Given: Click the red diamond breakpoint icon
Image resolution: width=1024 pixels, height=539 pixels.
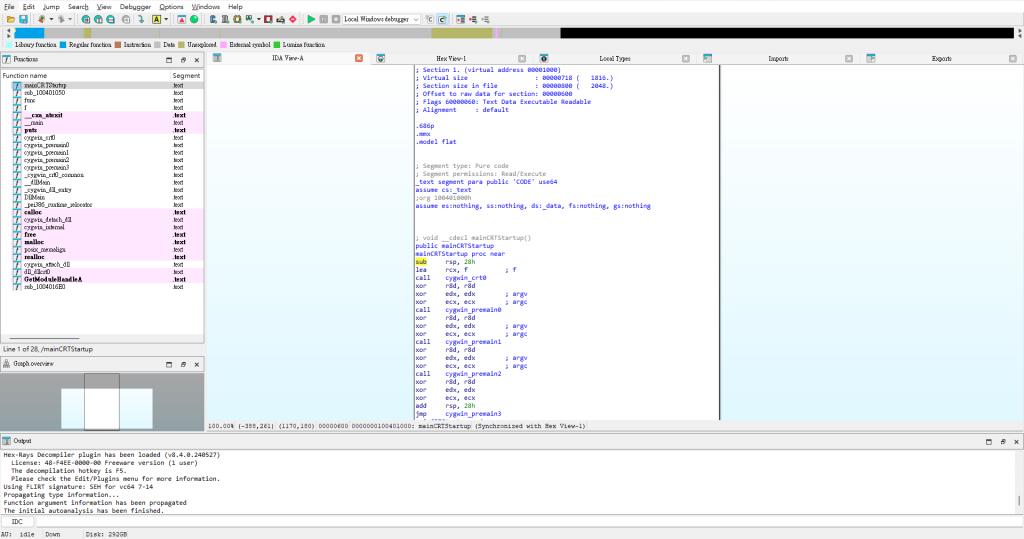Looking at the screenshot, I should (293, 20).
